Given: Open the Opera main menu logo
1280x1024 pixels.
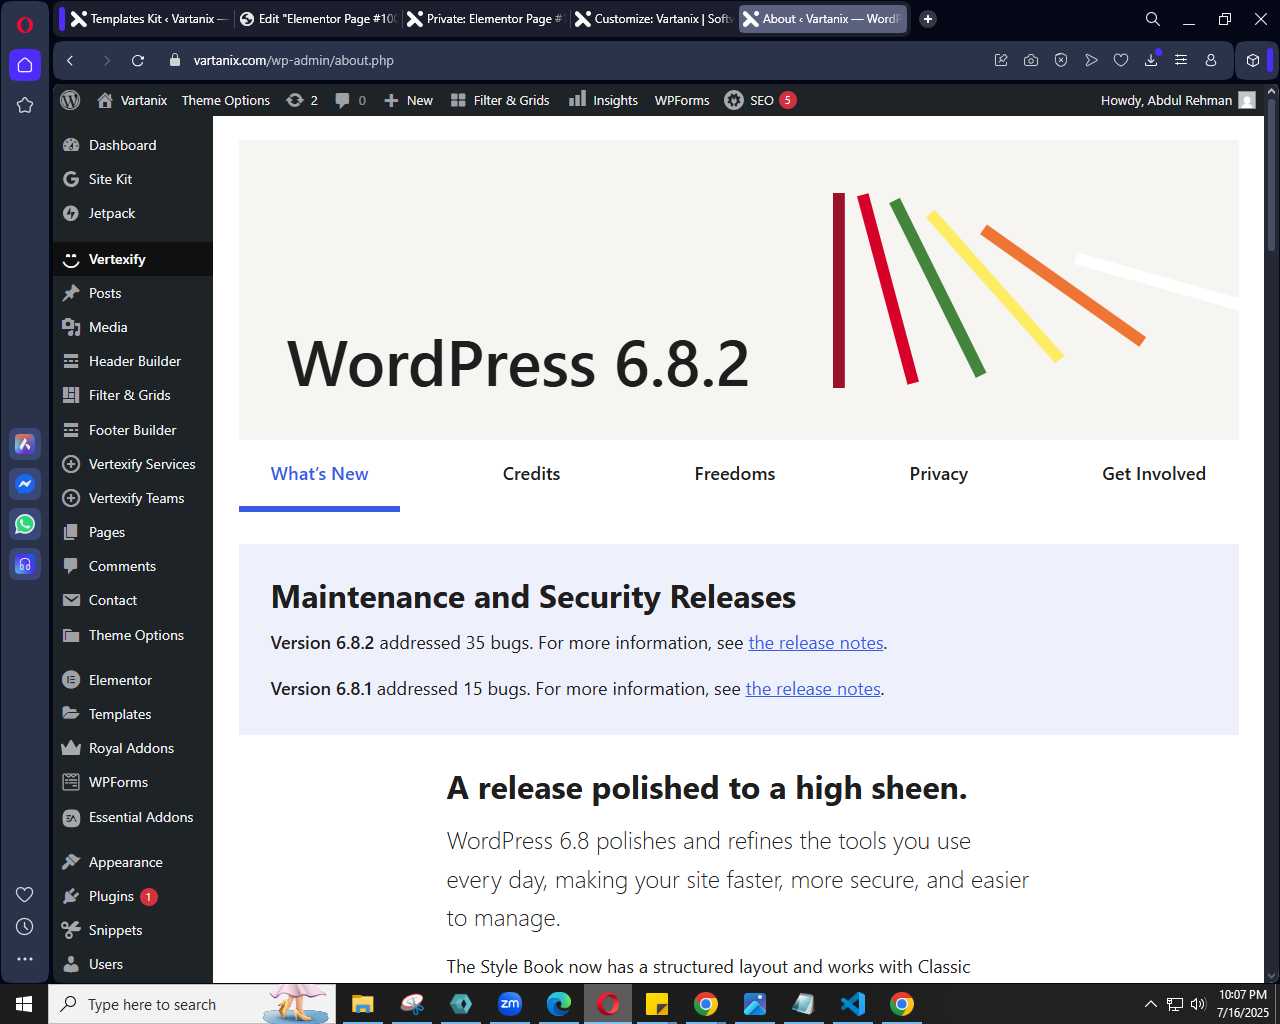Looking at the screenshot, I should (x=25, y=25).
